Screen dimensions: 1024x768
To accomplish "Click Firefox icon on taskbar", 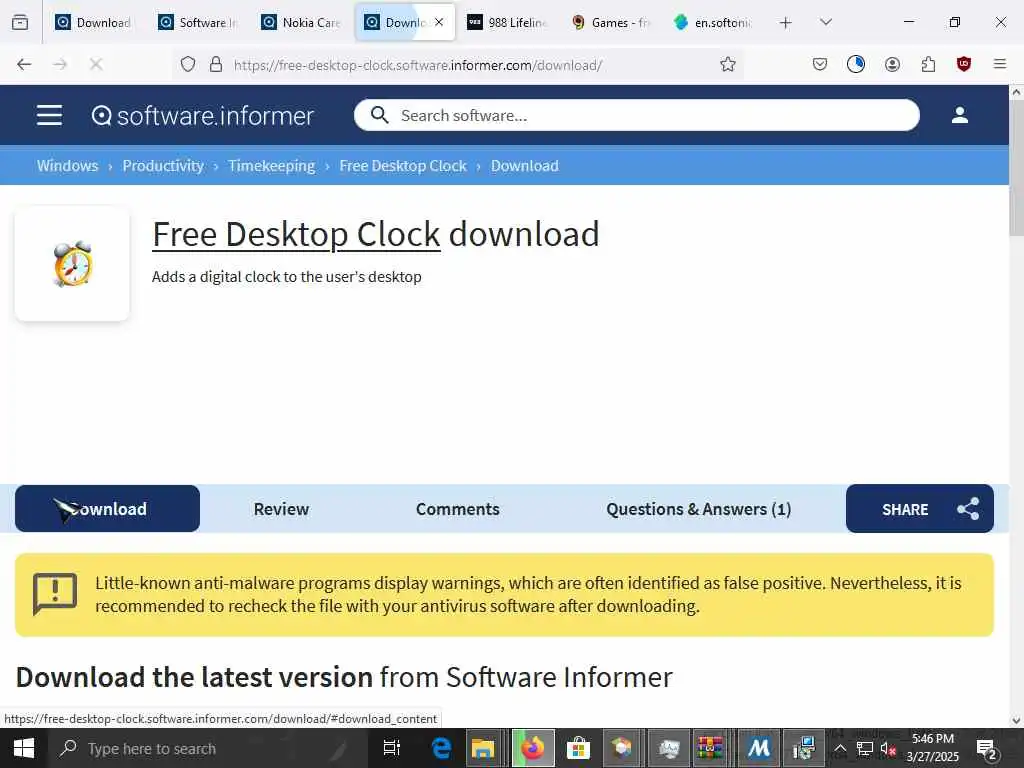I will click(x=533, y=748).
